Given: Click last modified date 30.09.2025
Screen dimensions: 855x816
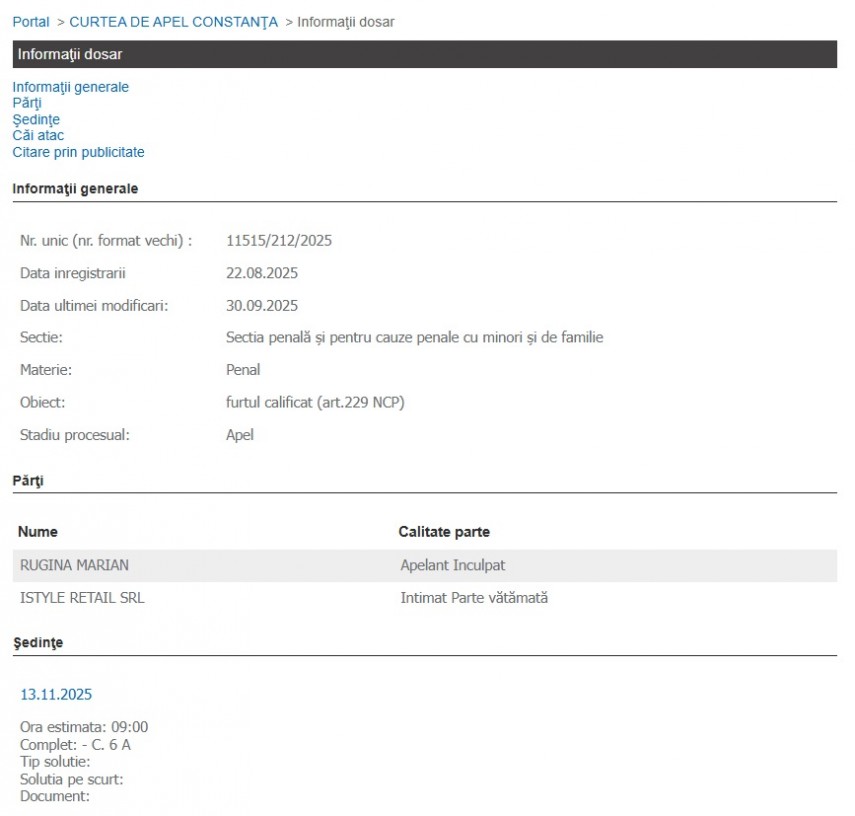Looking at the screenshot, I should 262,306.
